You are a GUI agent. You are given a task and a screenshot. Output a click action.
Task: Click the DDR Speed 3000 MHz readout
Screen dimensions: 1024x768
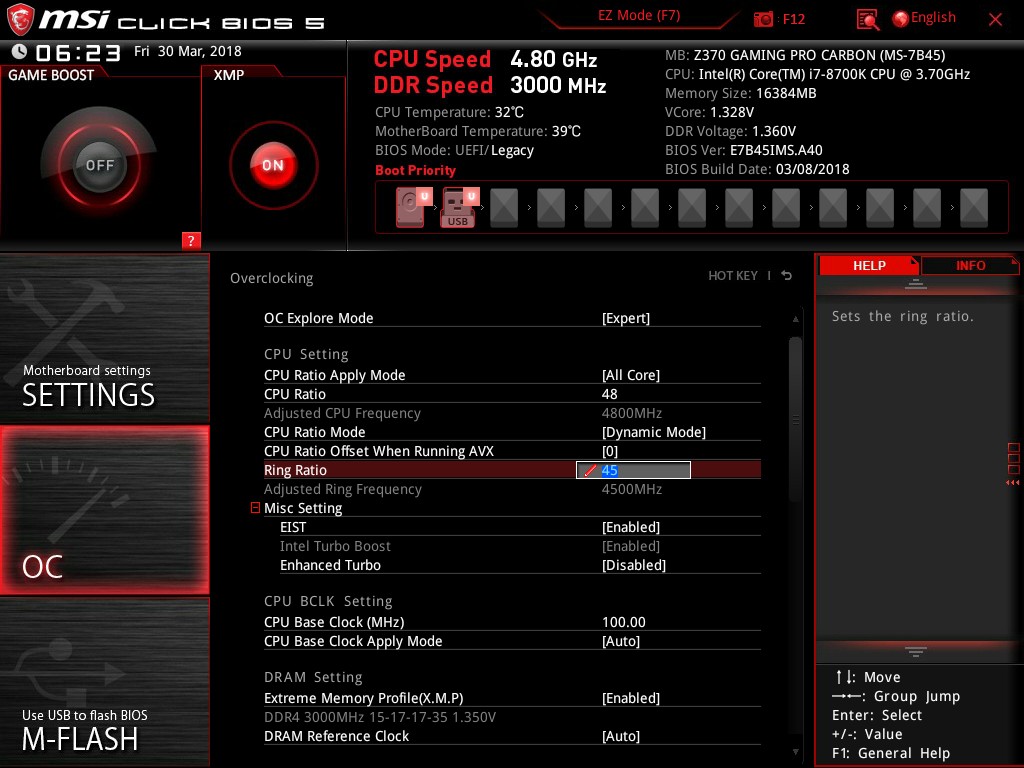[490, 85]
